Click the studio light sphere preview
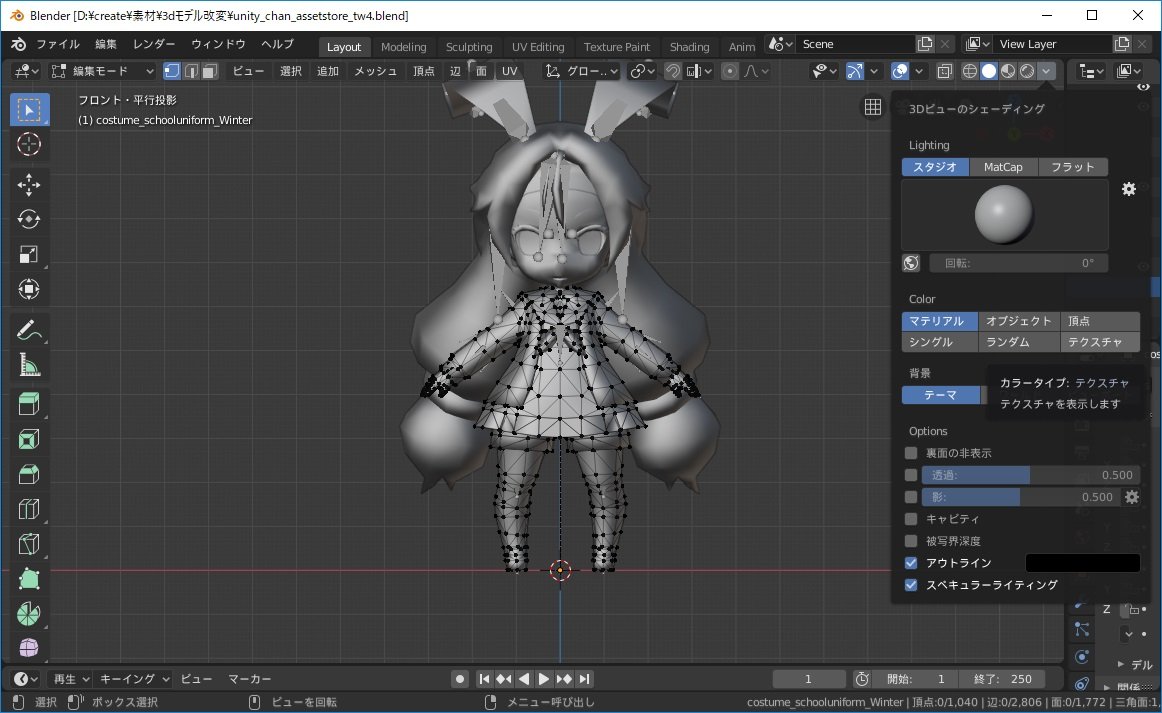 (1004, 215)
